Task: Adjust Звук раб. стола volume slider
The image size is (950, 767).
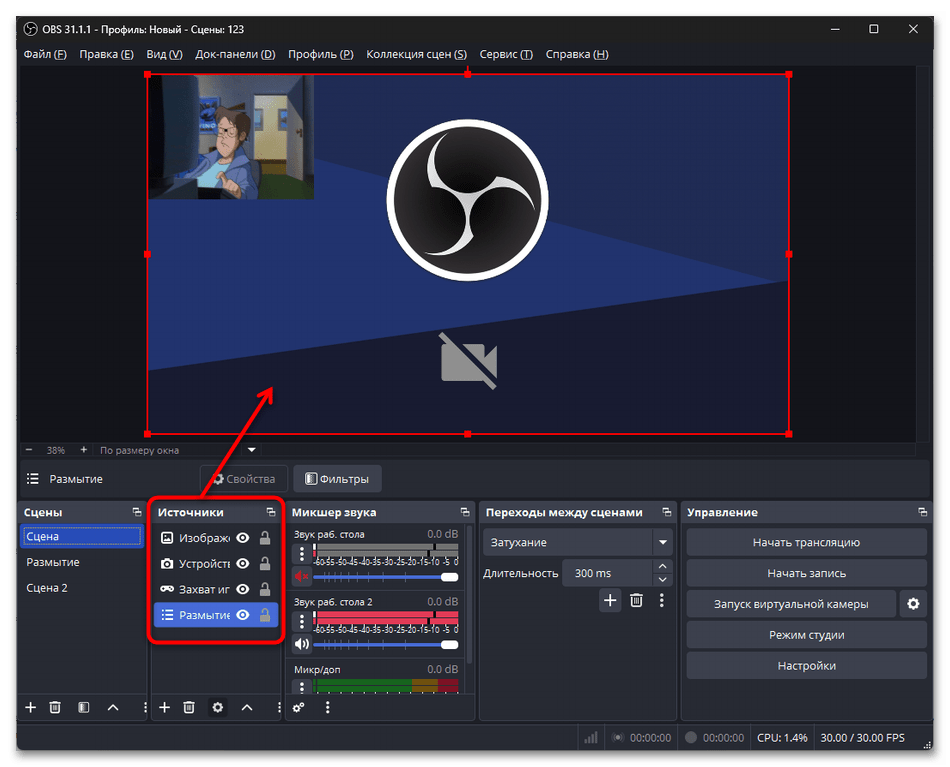Action: pyautogui.click(x=386, y=577)
